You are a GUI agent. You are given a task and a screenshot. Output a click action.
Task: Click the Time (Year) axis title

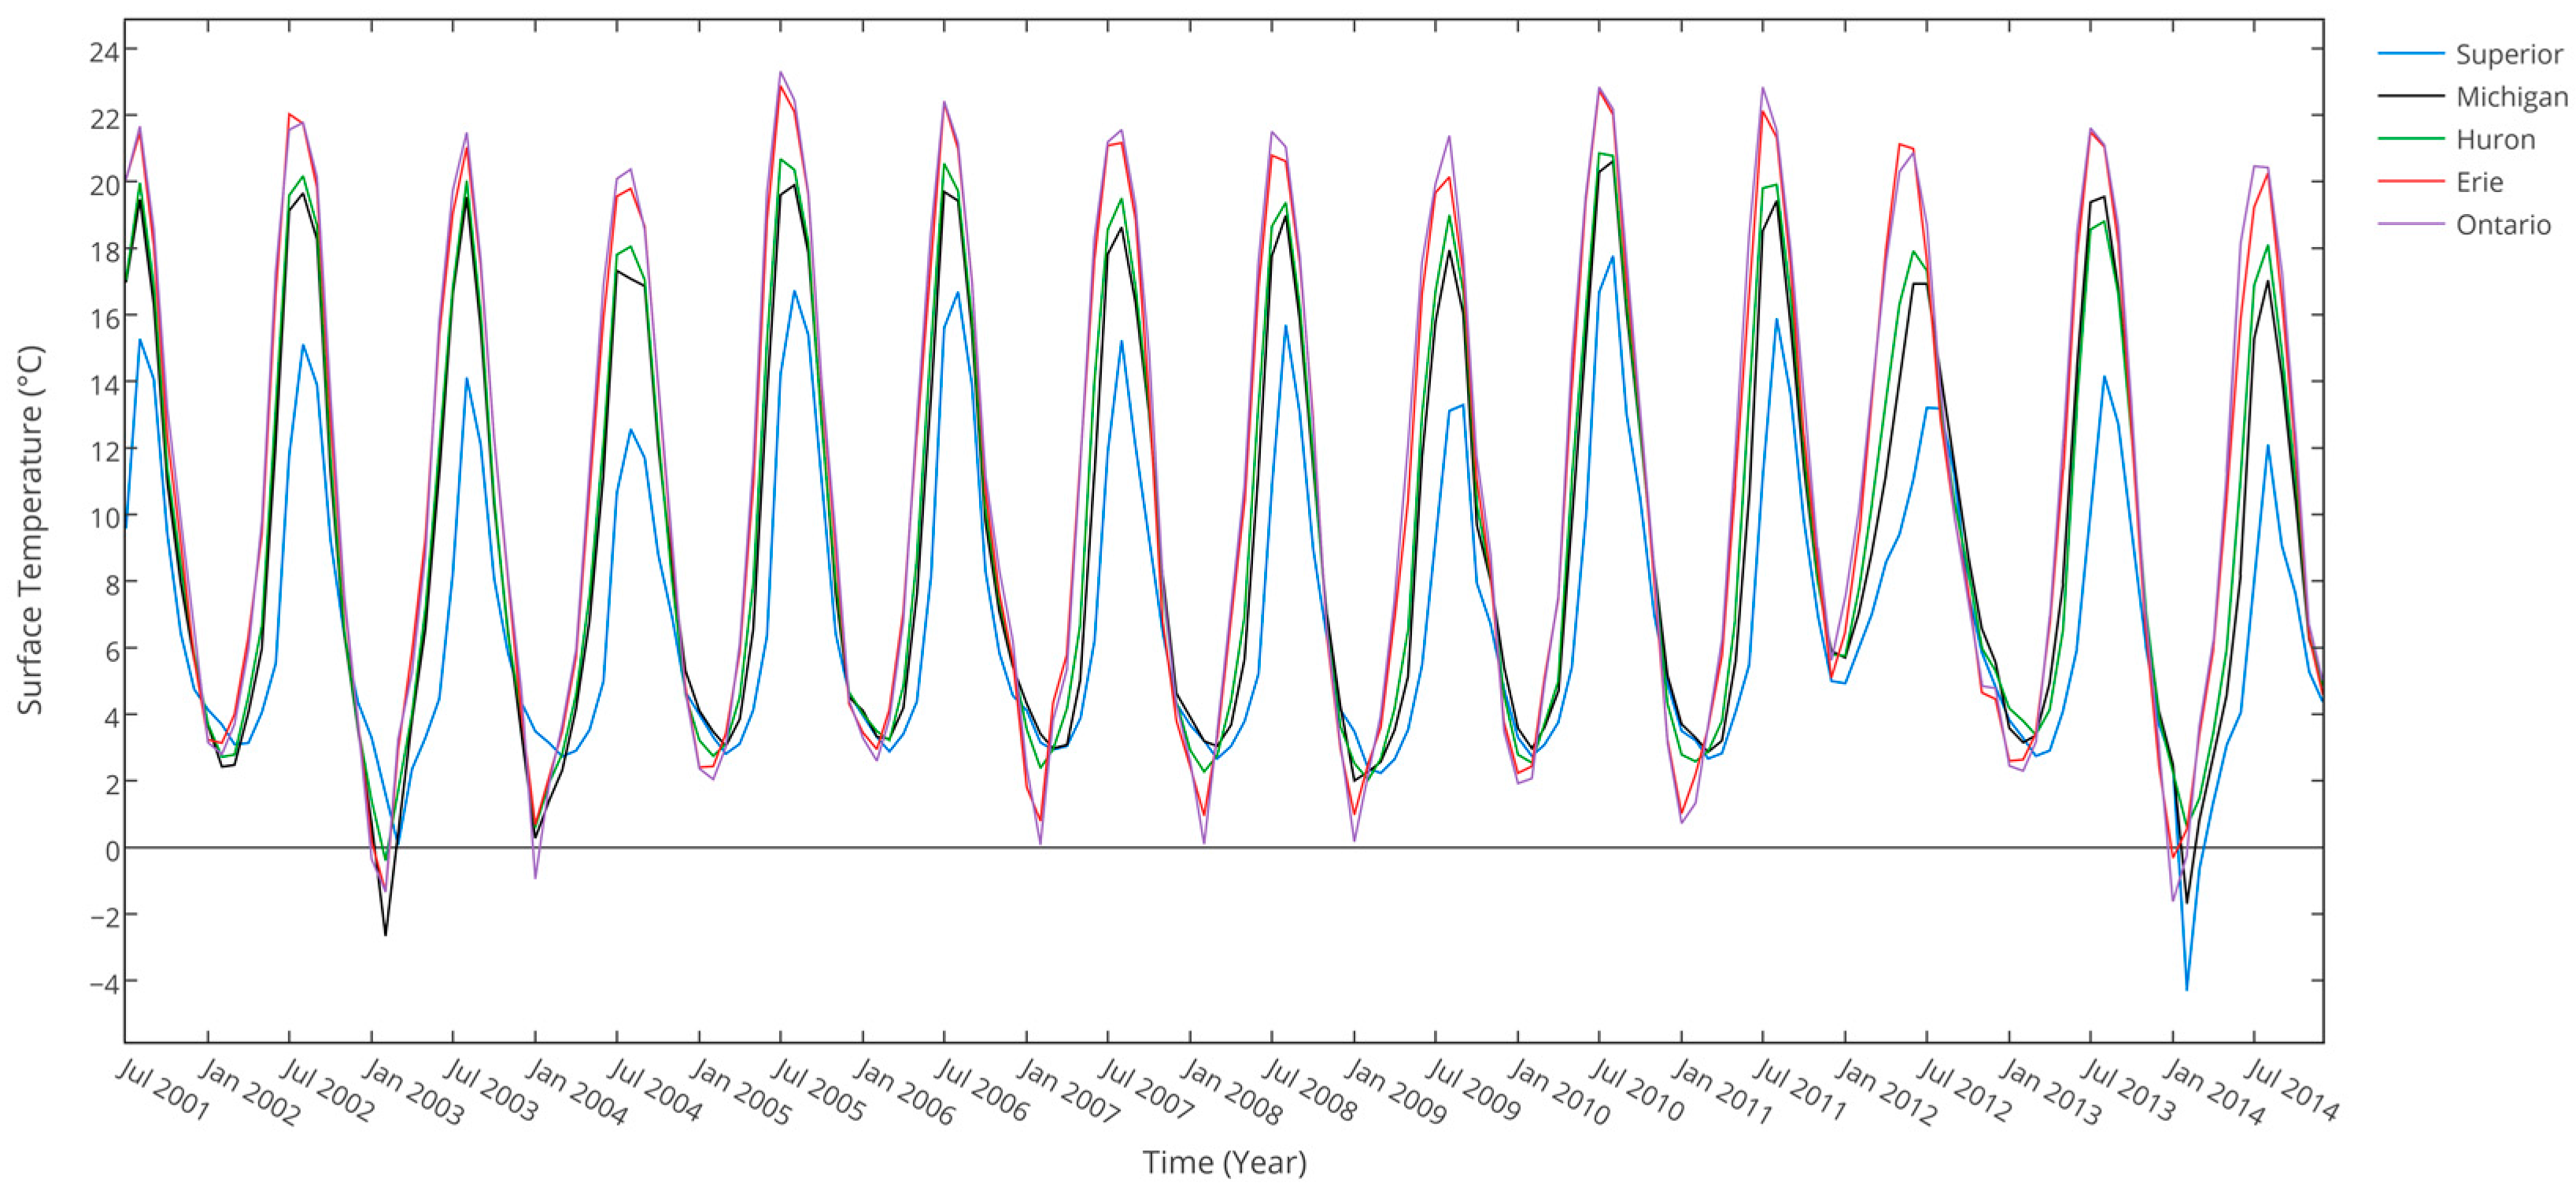click(x=1224, y=1163)
